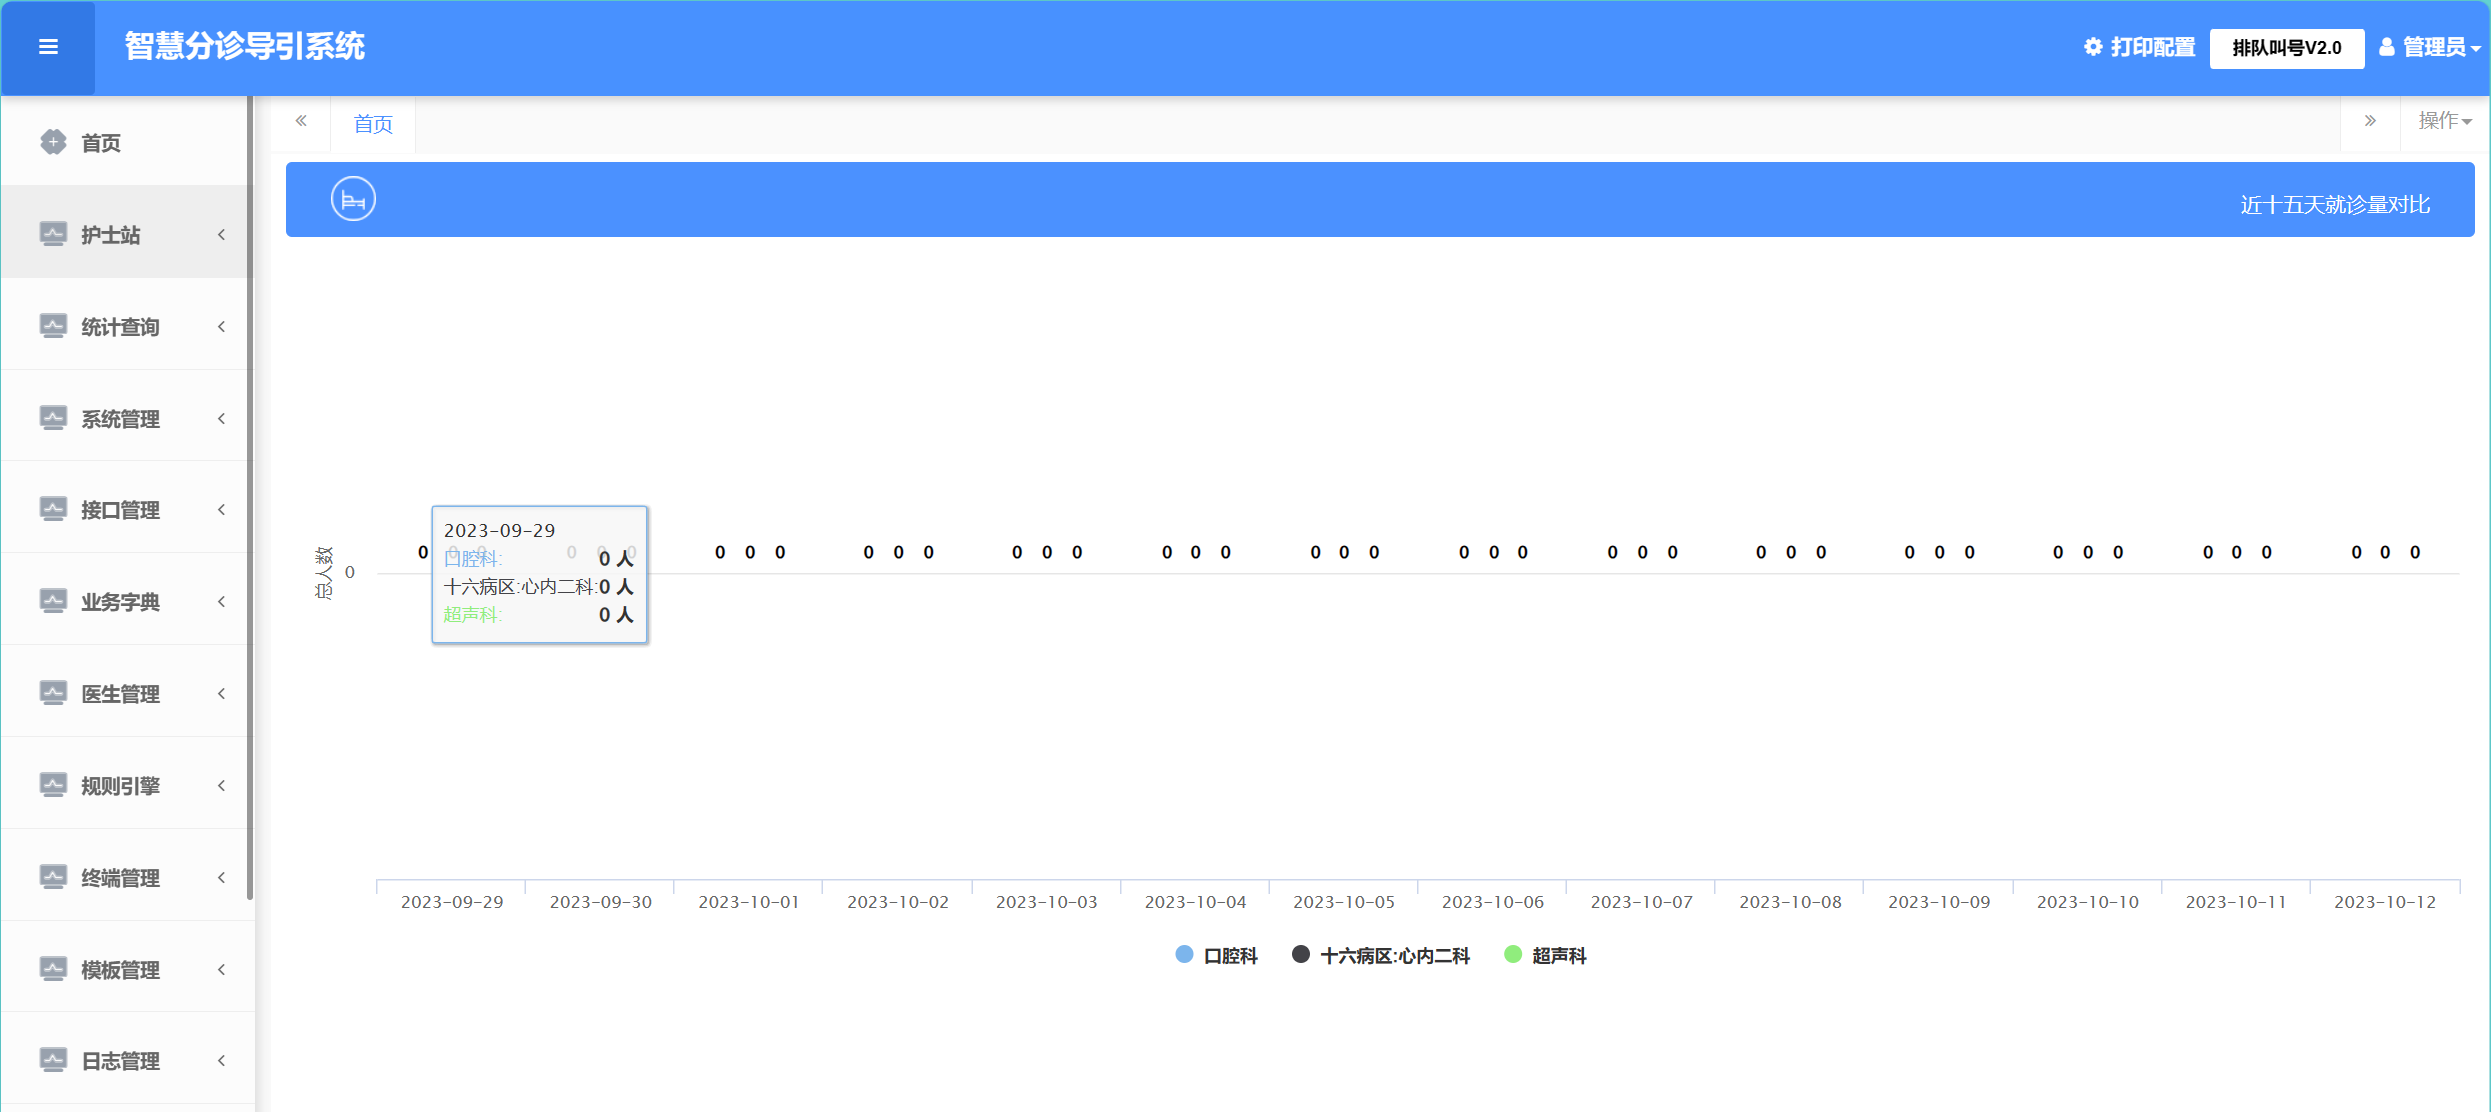Viewport: 2491px width, 1112px height.
Task: Click the 2023-10-10 axis label
Action: (2087, 902)
